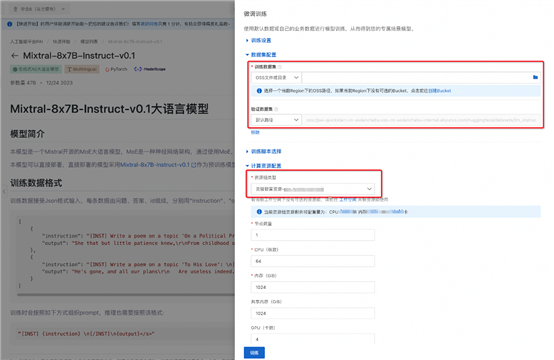Click the info icon in the OSS path hint
554x360 pixels.
click(x=259, y=91)
